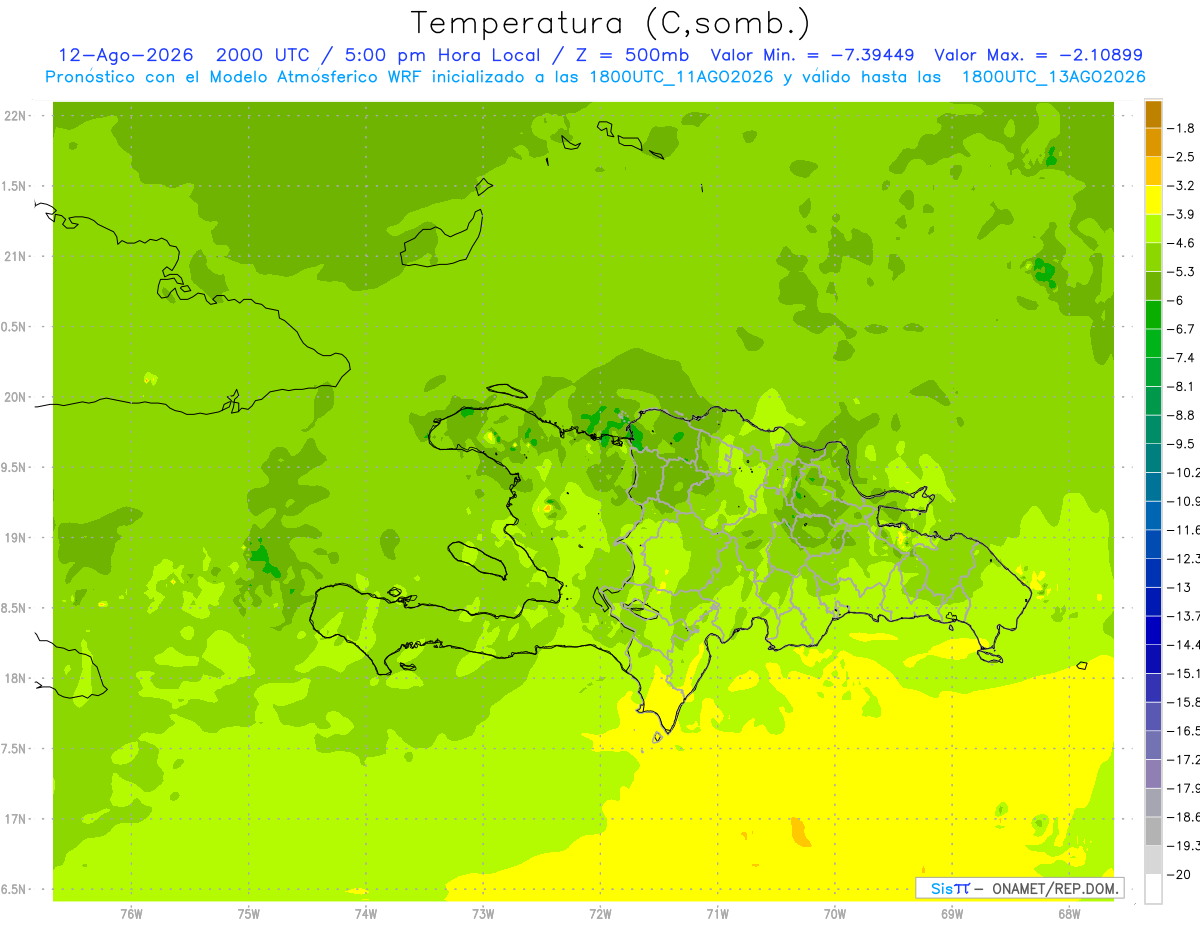1200x927 pixels.
Task: Click the '-4.6' colorbar label
Action: 1183,243
